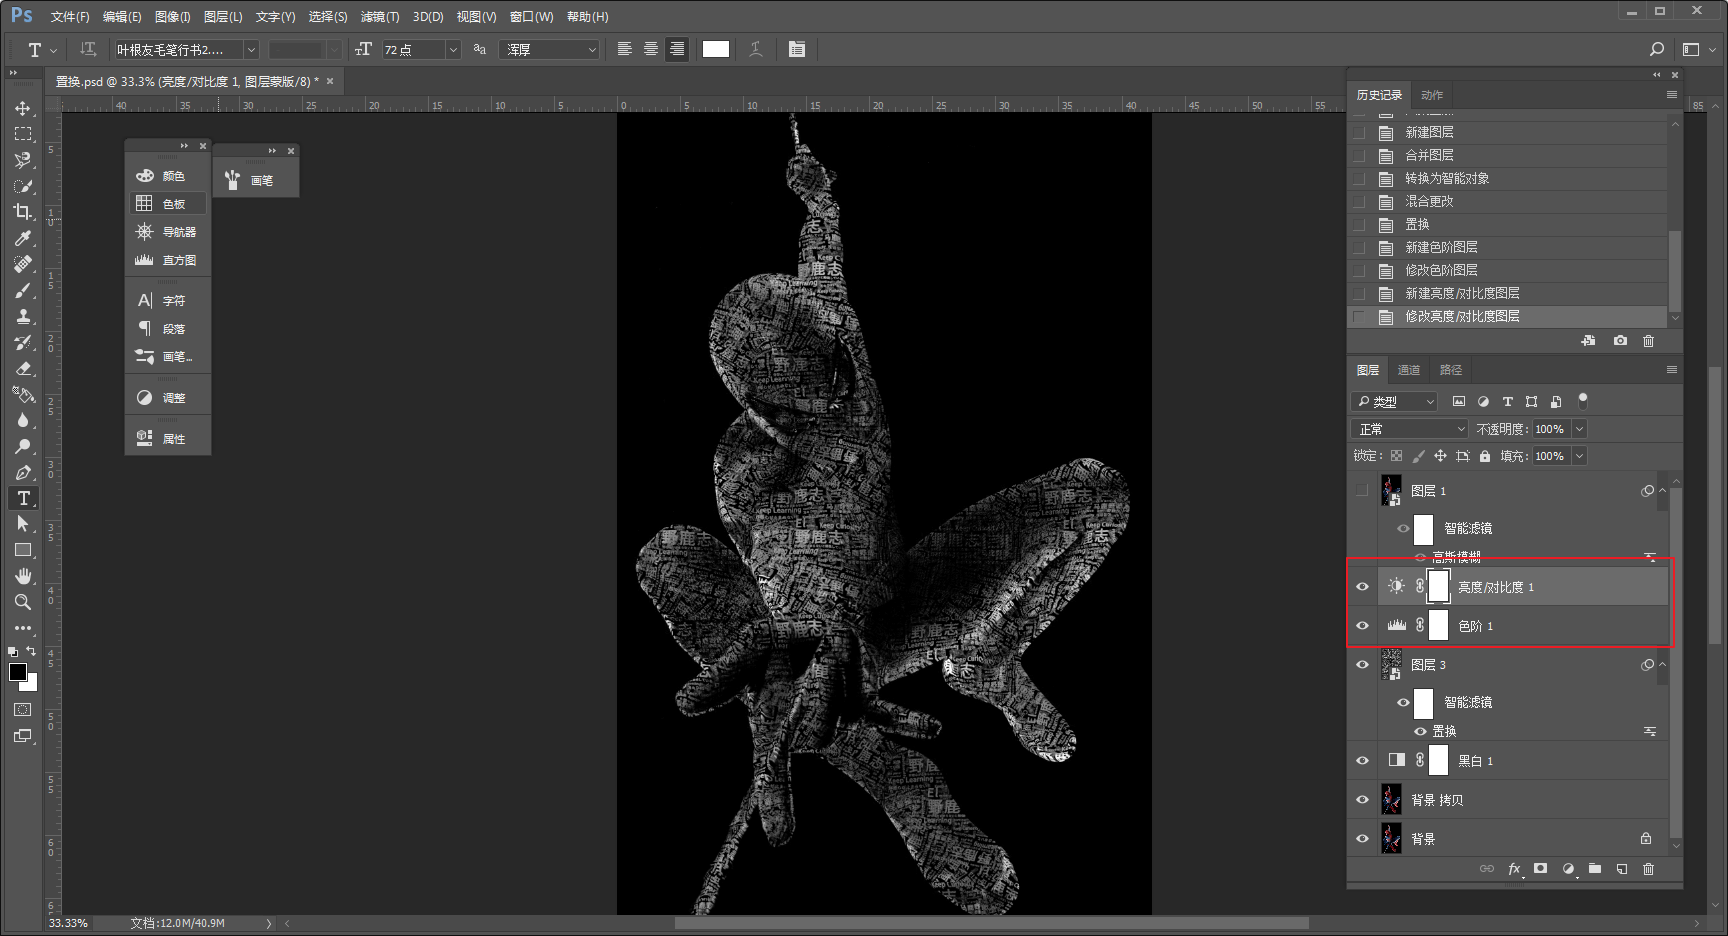
Task: Select the Hand tool
Action: 22,576
